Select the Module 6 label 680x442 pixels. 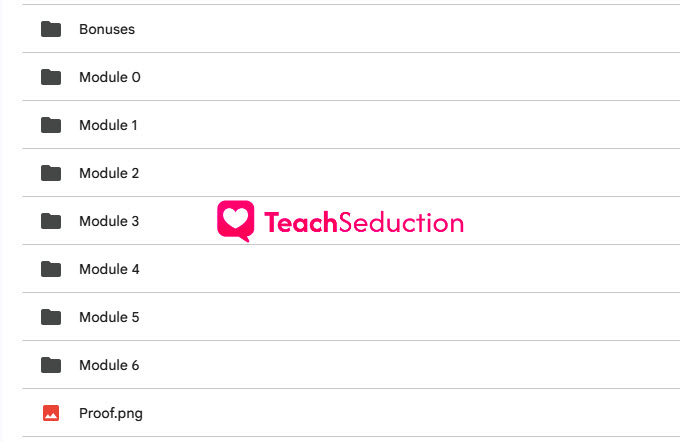[109, 365]
